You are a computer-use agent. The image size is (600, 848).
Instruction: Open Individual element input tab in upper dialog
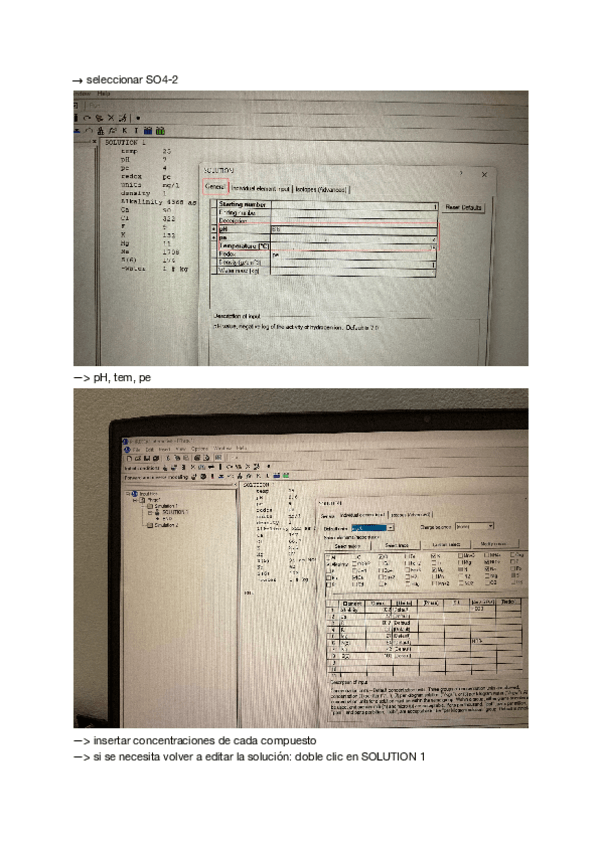pos(260,189)
